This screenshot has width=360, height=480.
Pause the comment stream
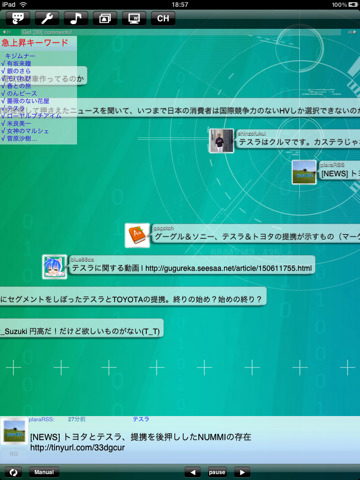click(217, 472)
